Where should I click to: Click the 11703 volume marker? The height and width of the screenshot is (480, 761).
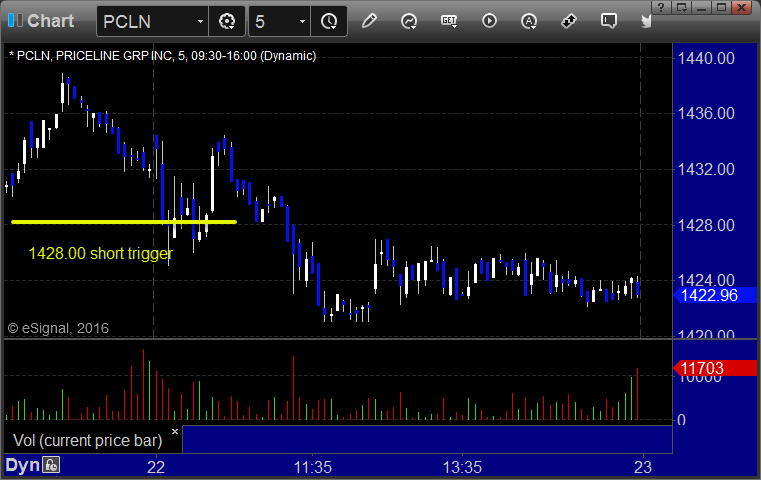(x=715, y=368)
